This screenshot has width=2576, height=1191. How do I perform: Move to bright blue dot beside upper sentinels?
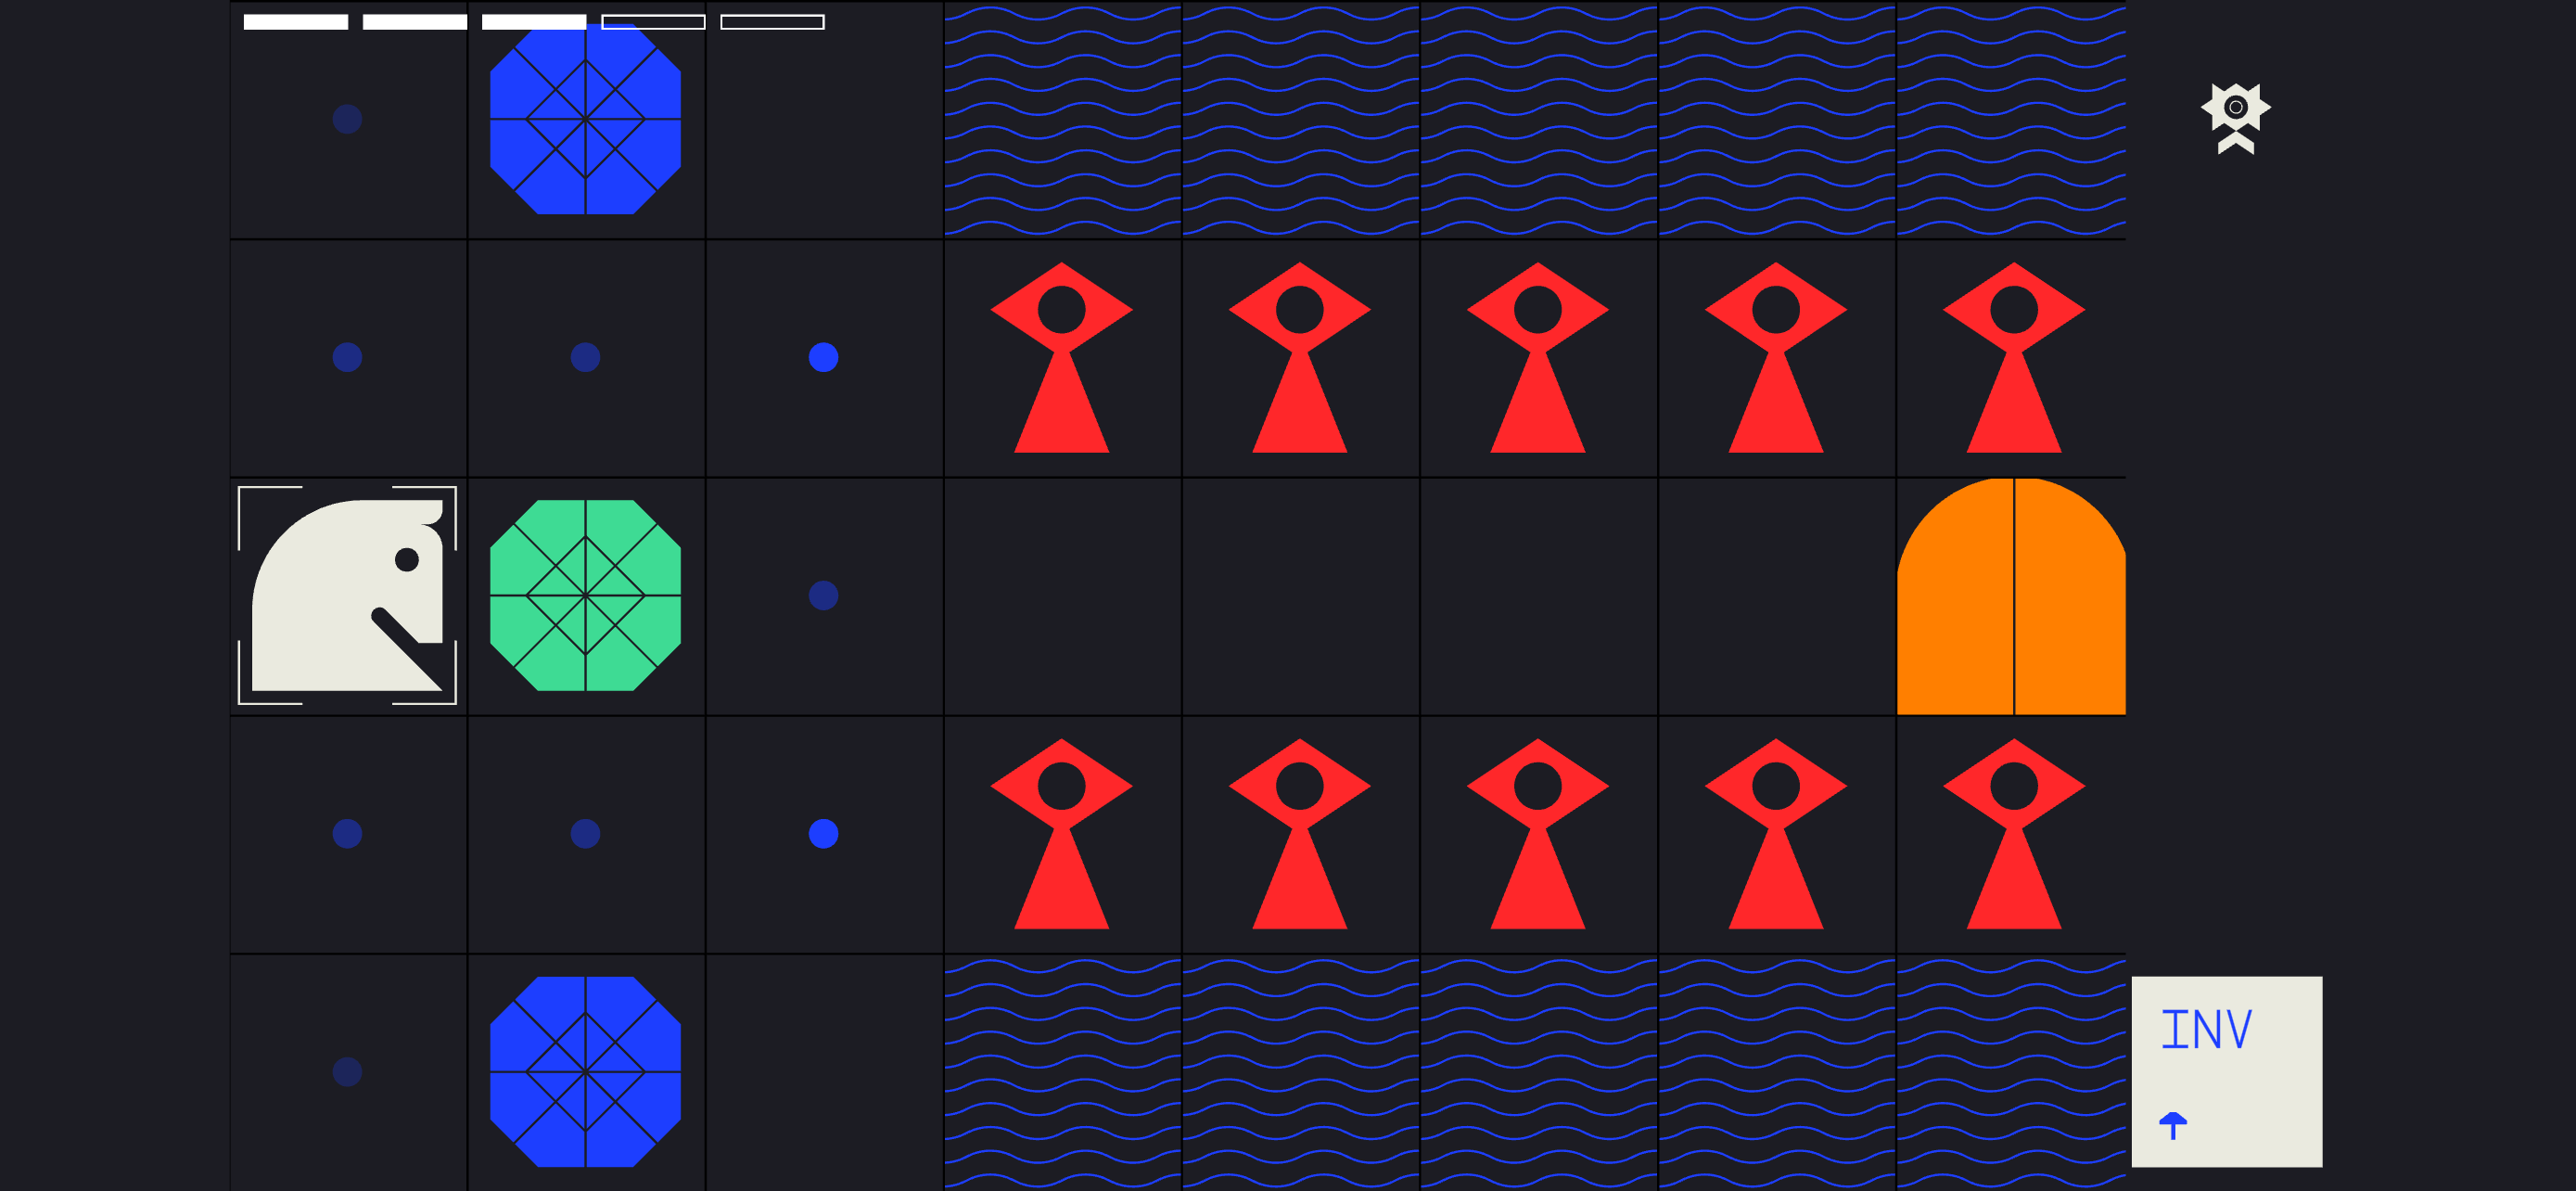coord(823,357)
